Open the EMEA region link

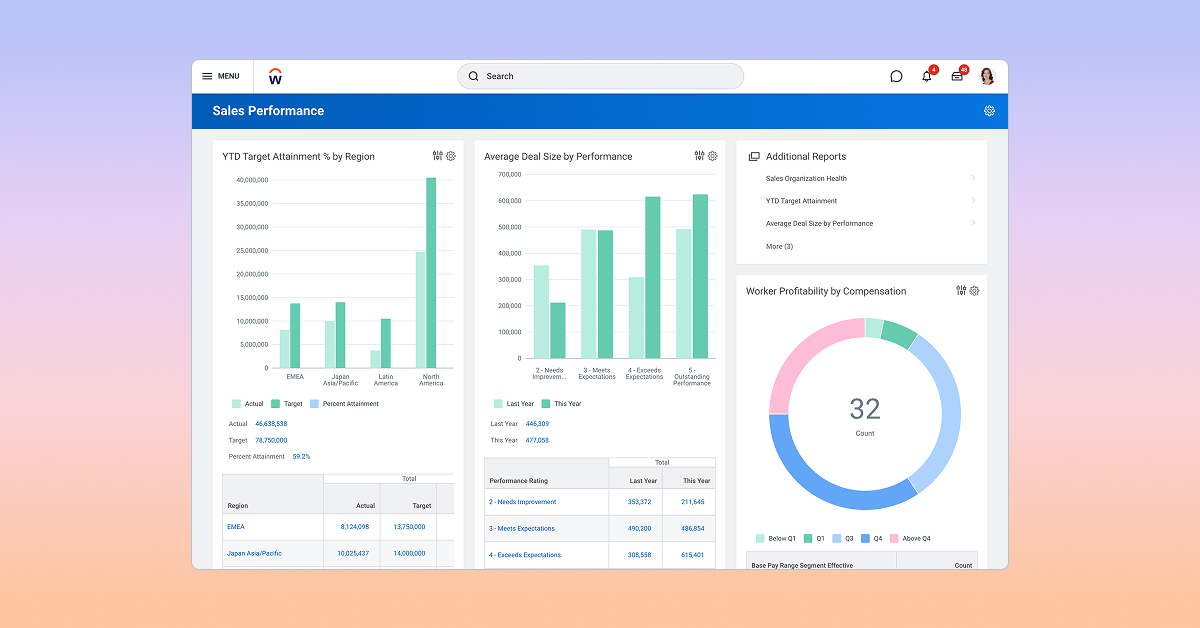236,526
